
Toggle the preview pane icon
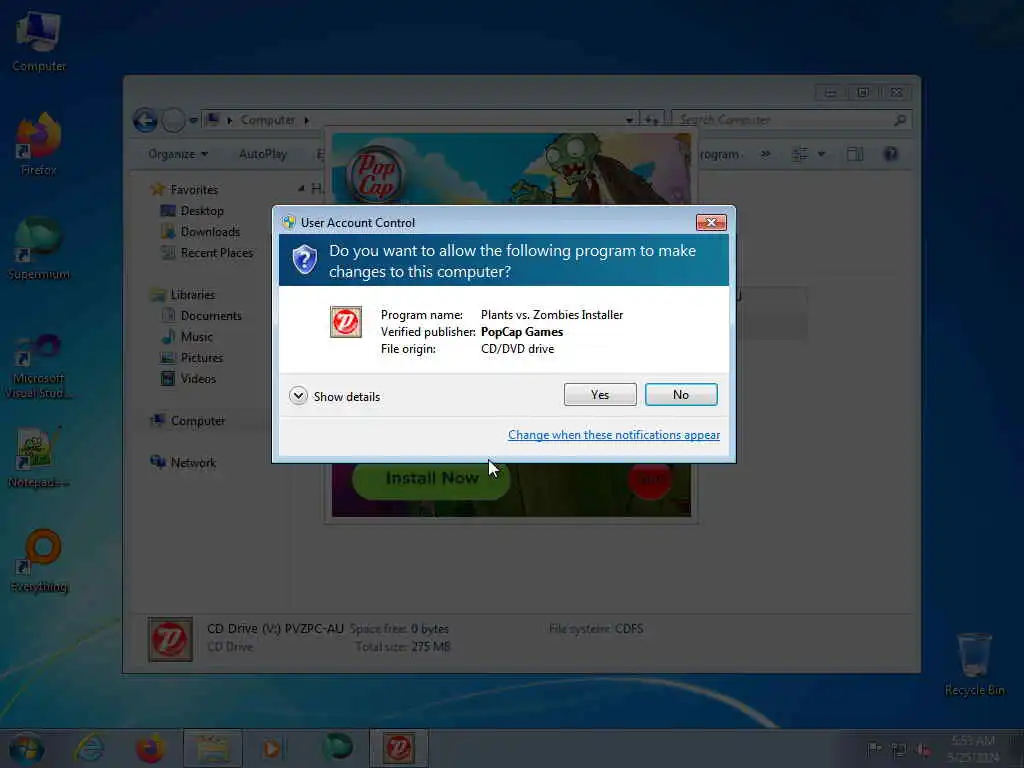click(855, 154)
